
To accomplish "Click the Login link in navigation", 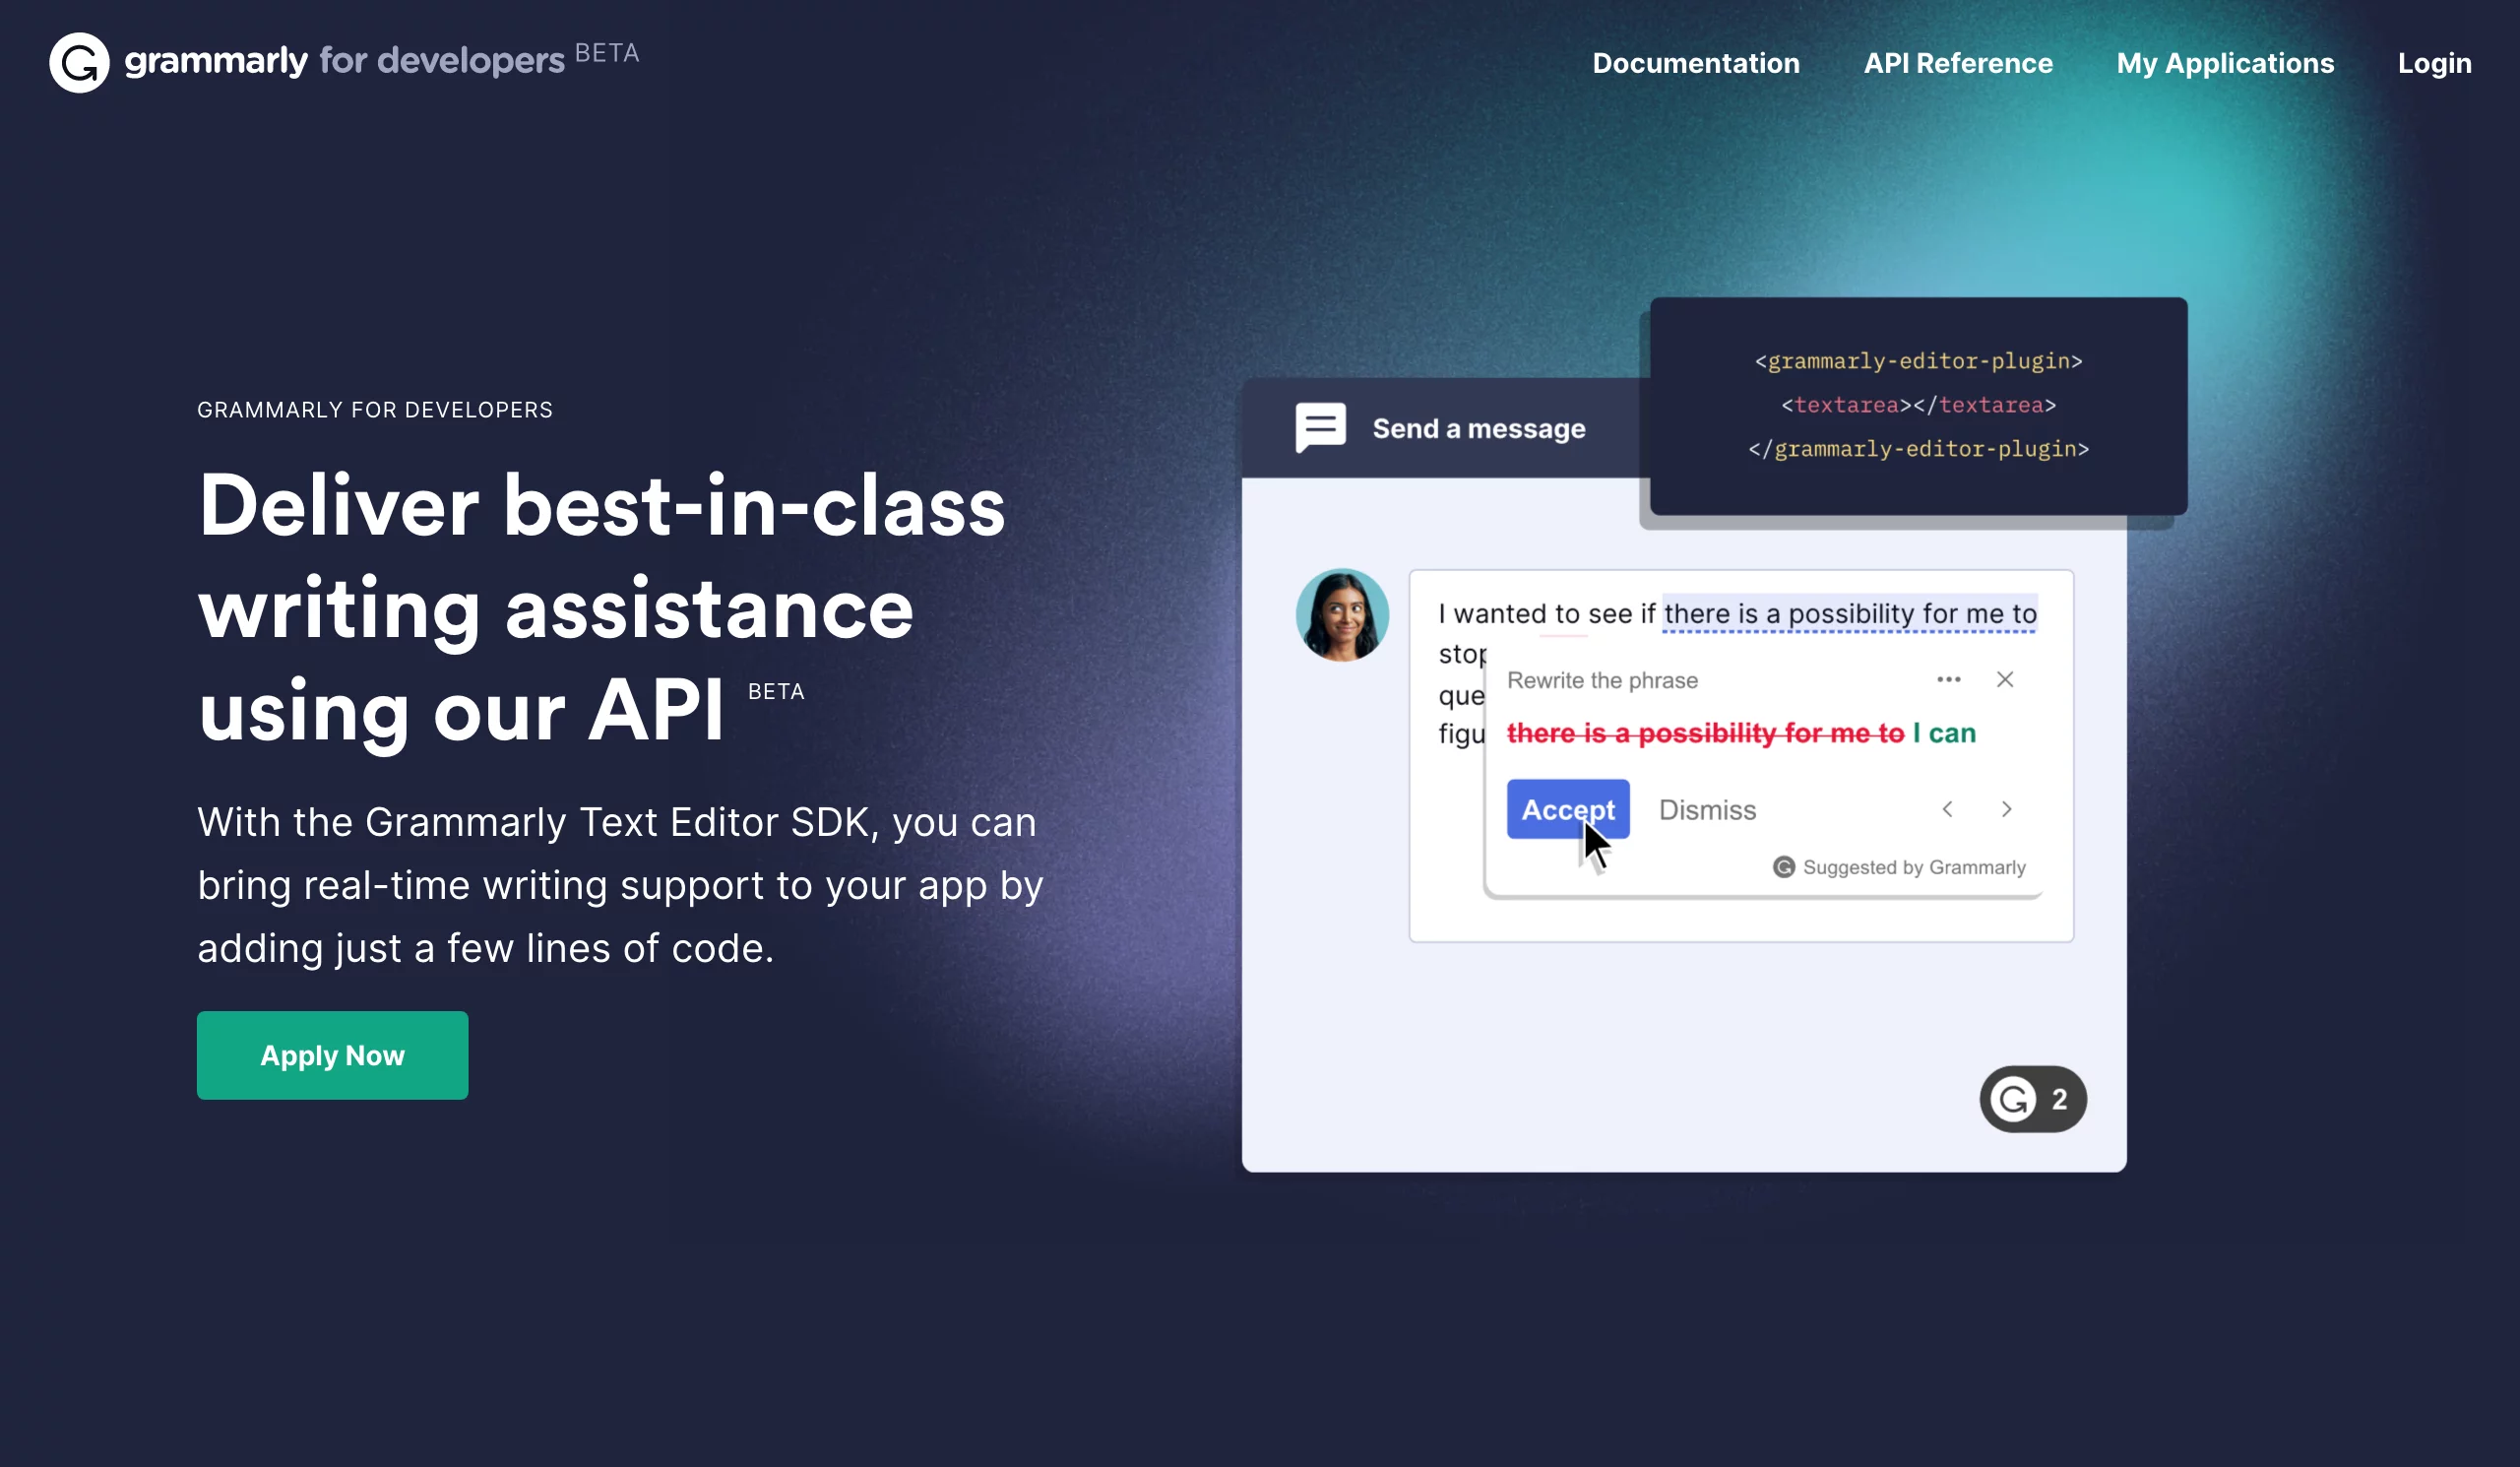I will click(2434, 63).
